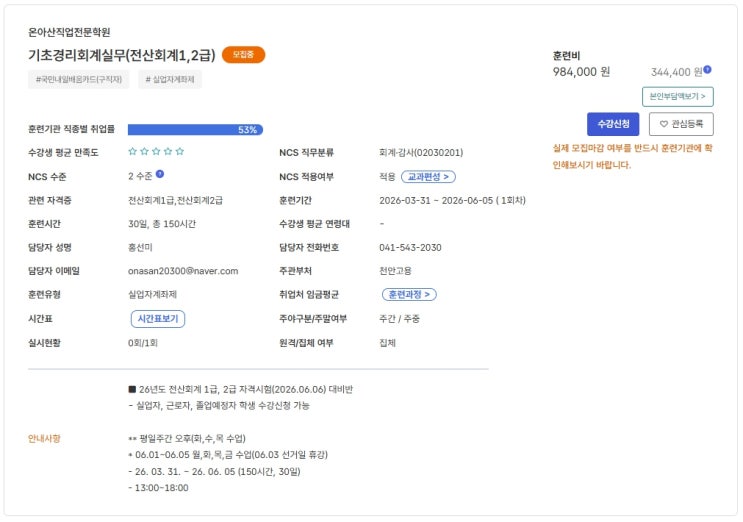Image resolution: width=743 pixels, height=522 pixels.
Task: Click the heart icon on 관심등록
Action: click(665, 124)
